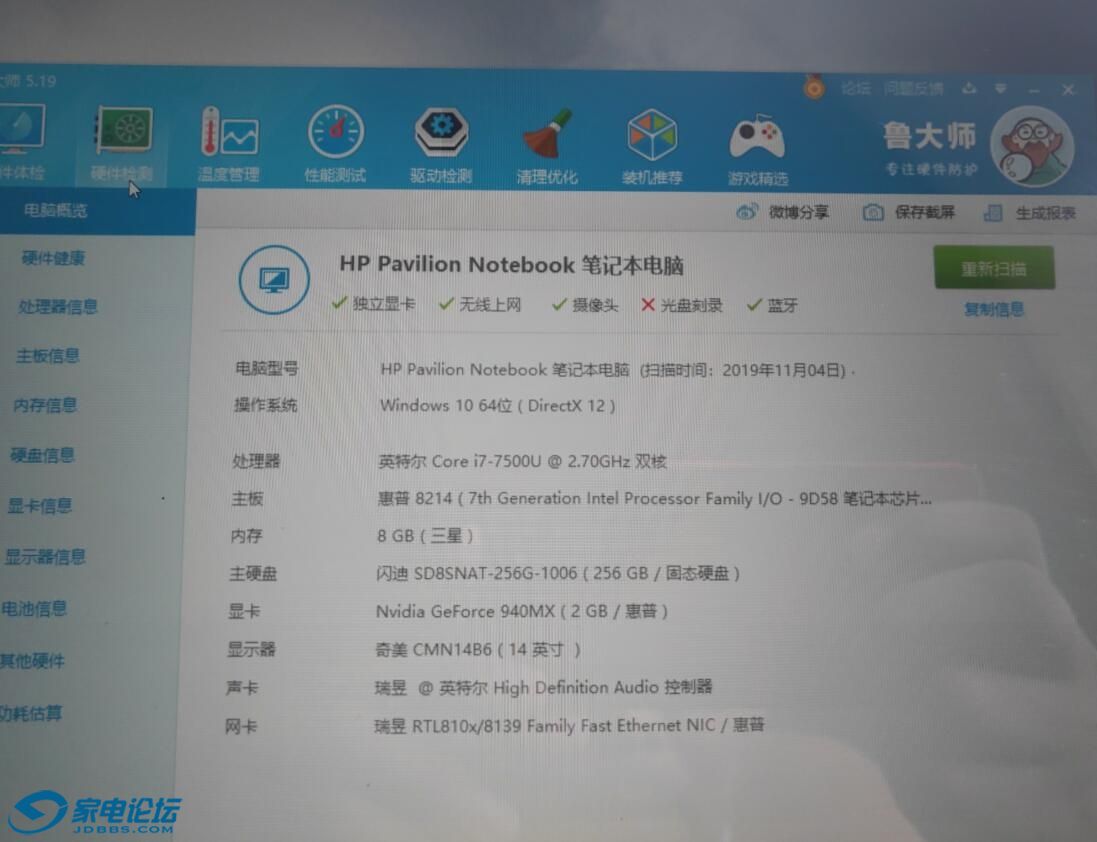Open 游戏精选 gamepad icon
The width and height of the screenshot is (1097, 842).
[x=757, y=136]
